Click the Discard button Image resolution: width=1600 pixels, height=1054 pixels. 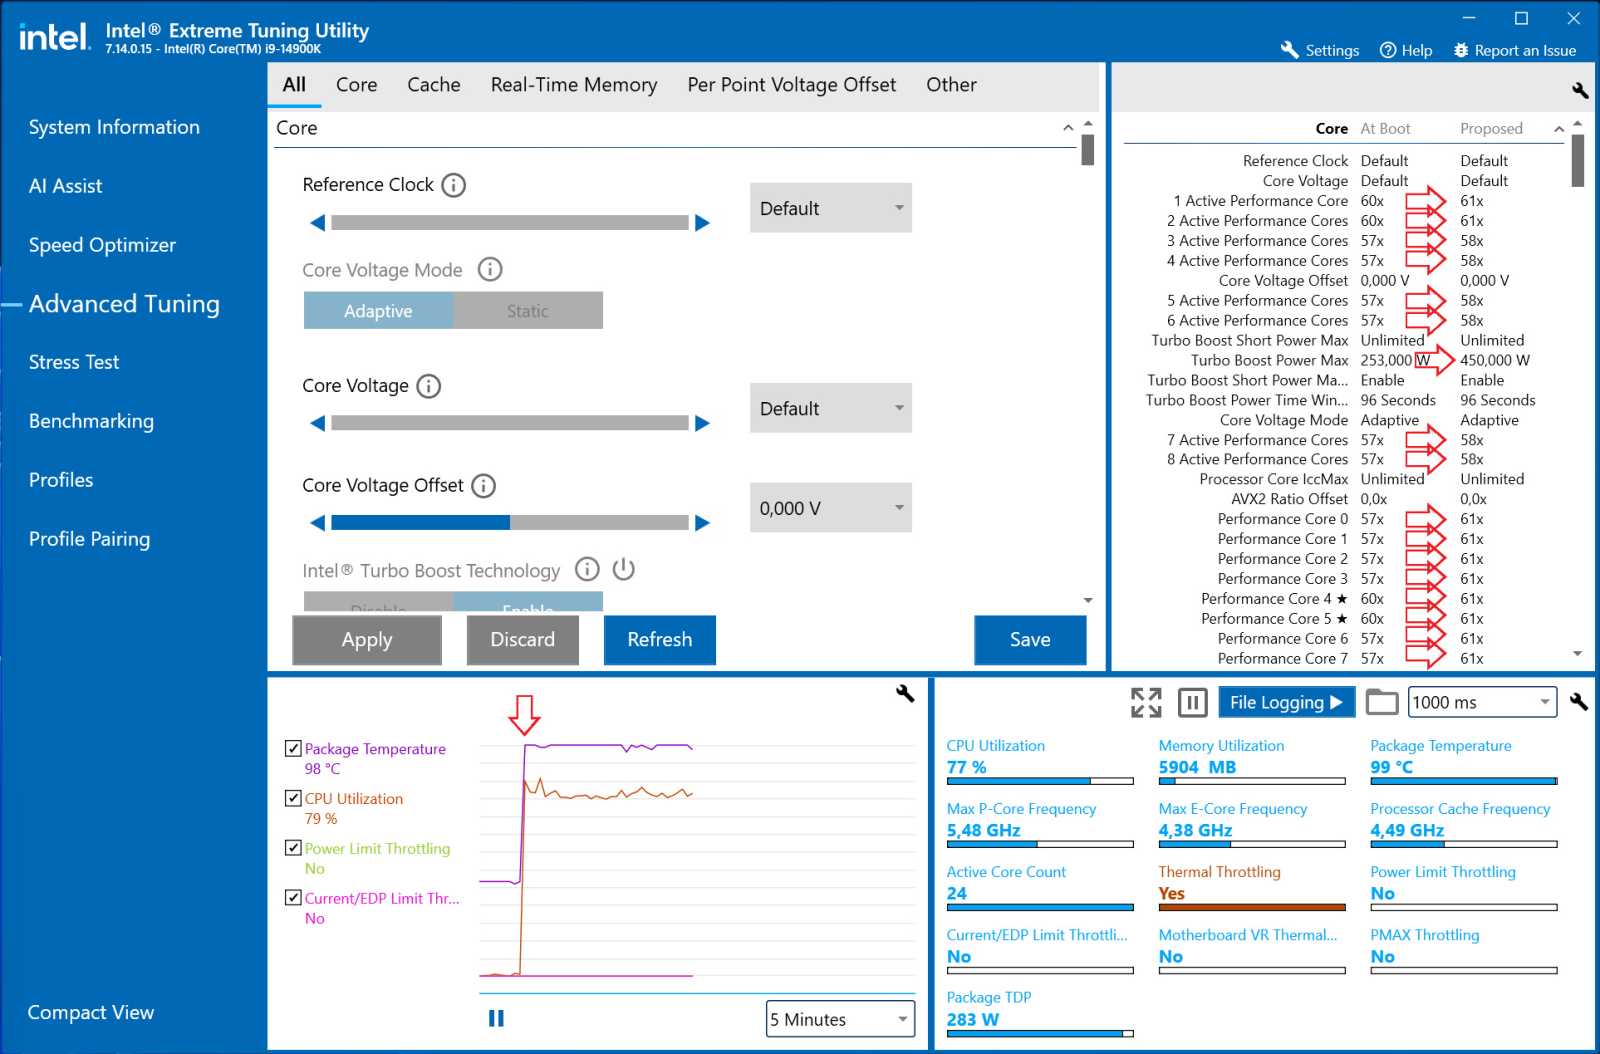click(x=522, y=640)
